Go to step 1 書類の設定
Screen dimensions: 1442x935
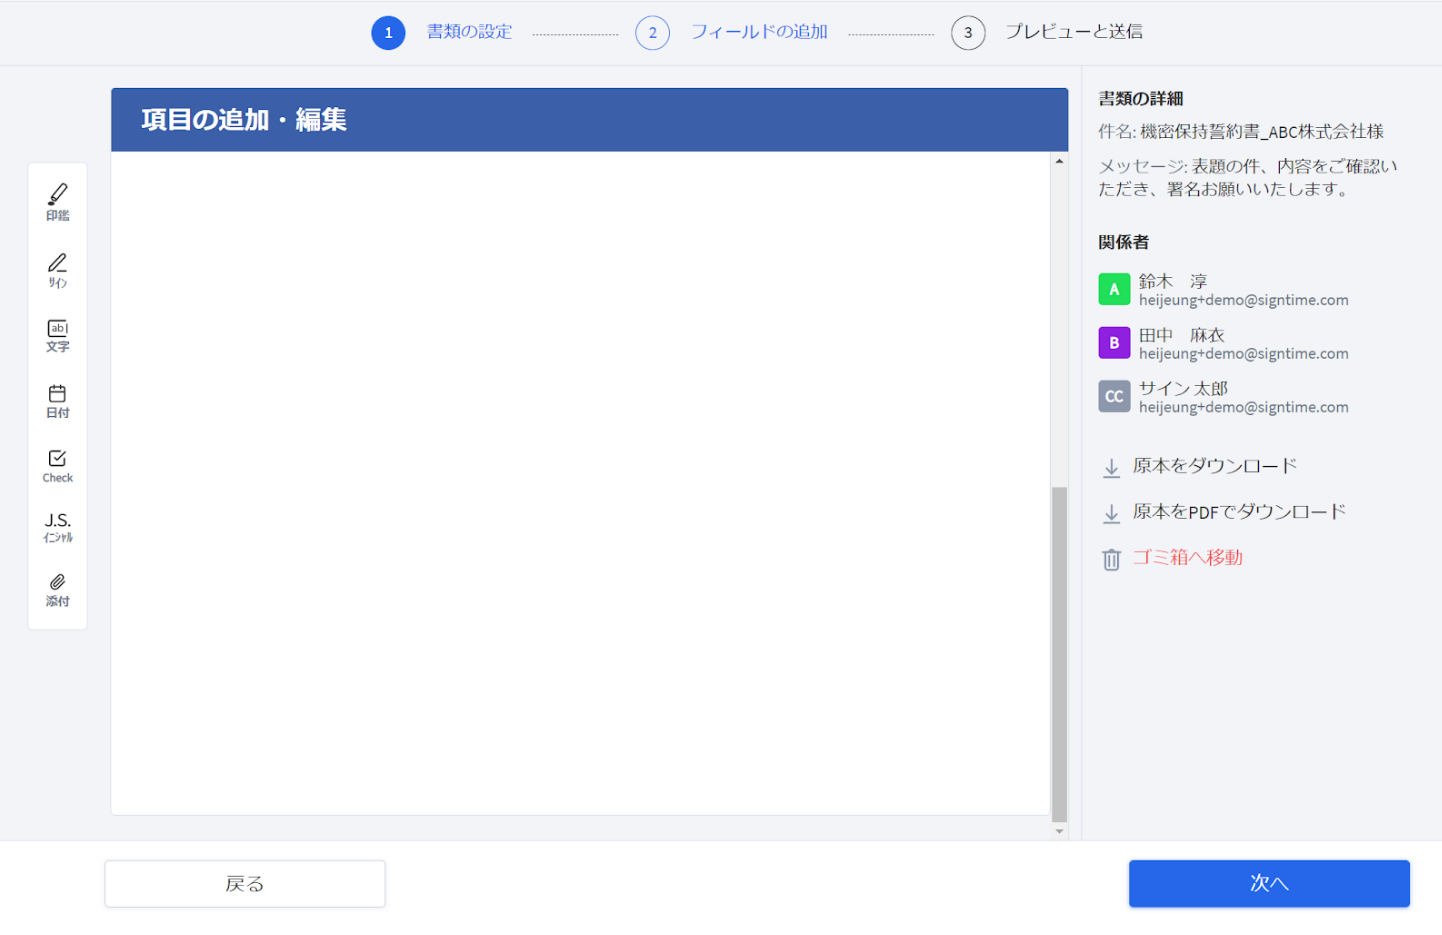pyautogui.click(x=441, y=32)
